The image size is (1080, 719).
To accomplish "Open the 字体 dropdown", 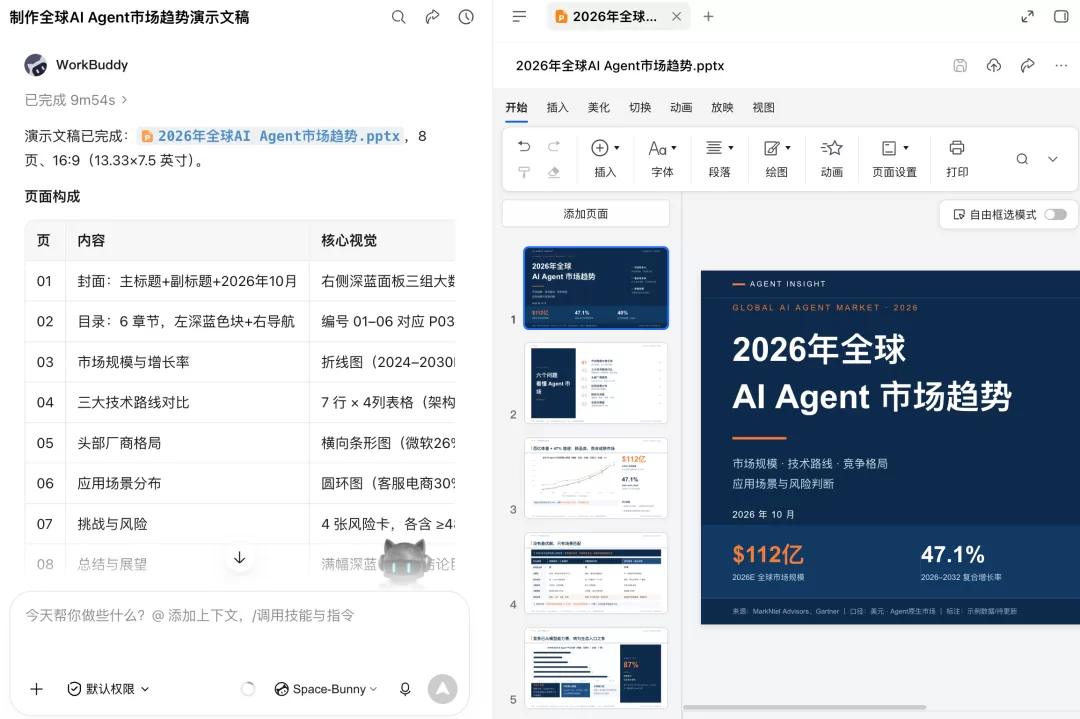I will (663, 158).
